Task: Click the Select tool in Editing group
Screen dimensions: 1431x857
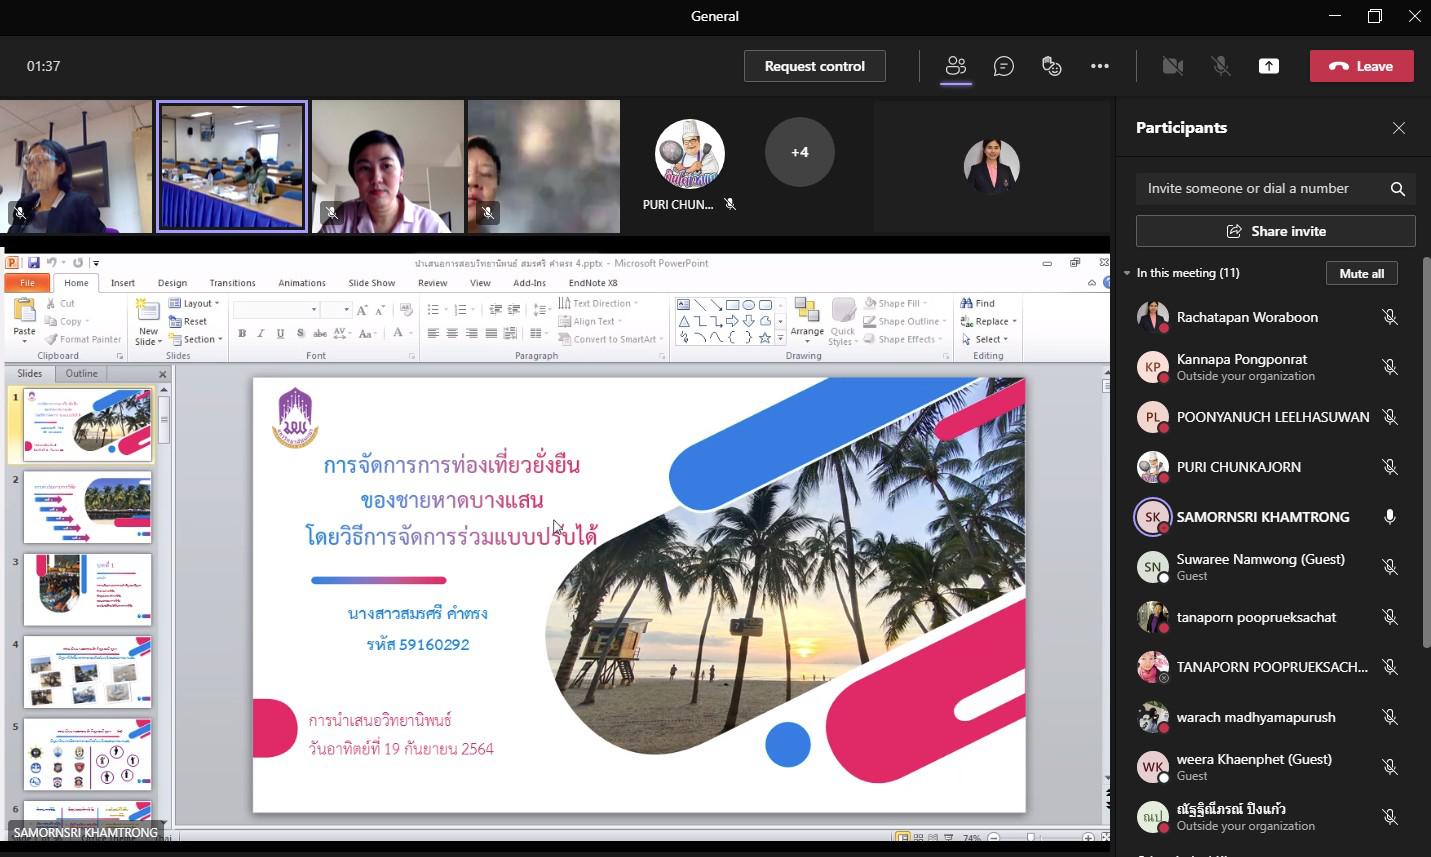Action: 985,339
